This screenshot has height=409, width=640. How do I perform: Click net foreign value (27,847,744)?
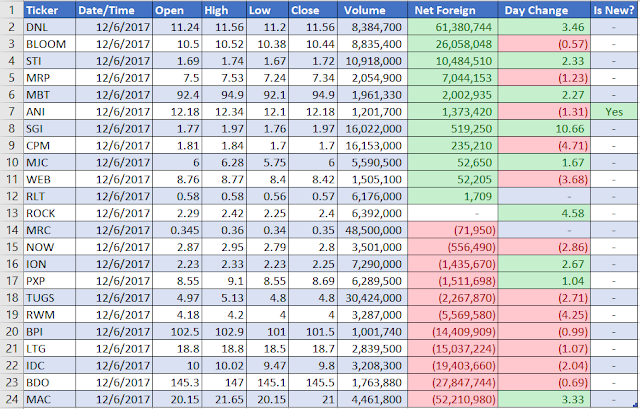click(452, 382)
